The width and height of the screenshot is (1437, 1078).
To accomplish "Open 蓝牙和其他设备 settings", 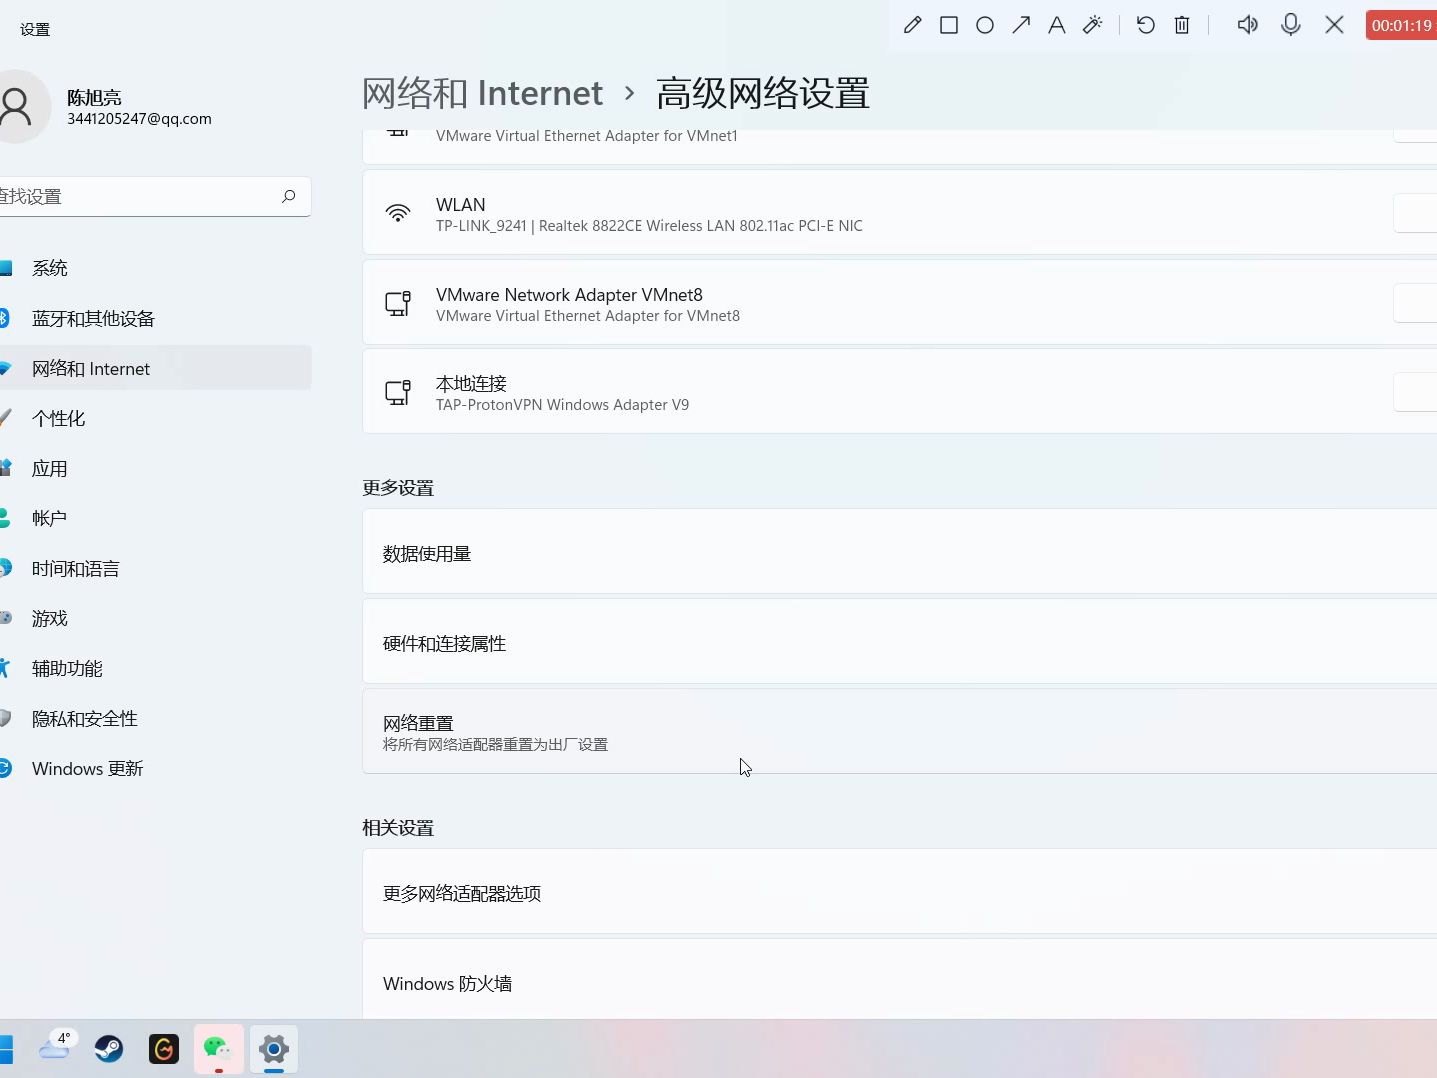I will pyautogui.click(x=155, y=318).
